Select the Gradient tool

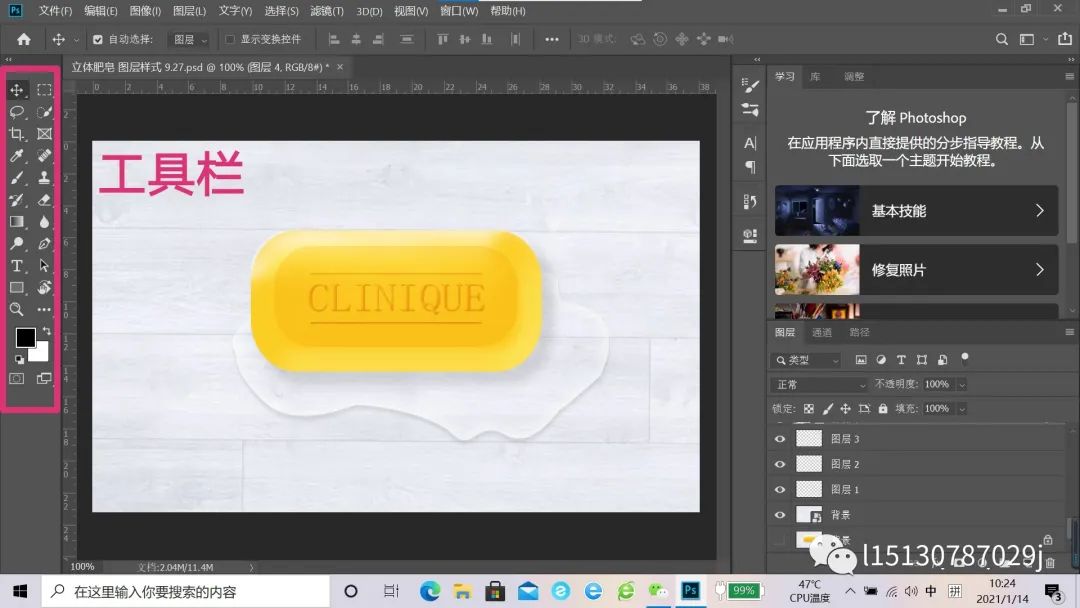point(17,222)
